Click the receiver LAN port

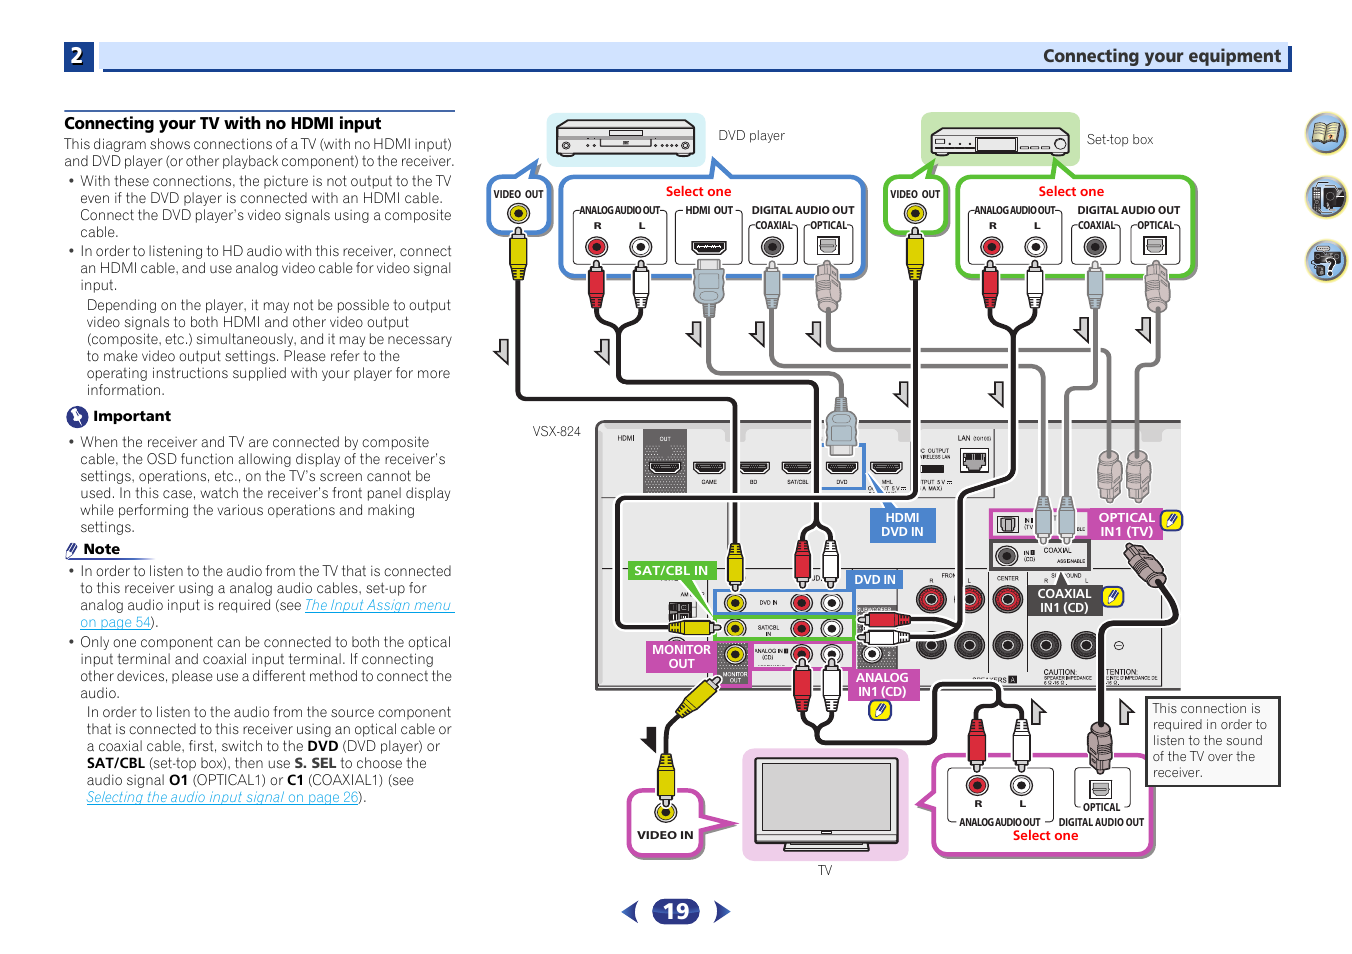click(x=974, y=461)
